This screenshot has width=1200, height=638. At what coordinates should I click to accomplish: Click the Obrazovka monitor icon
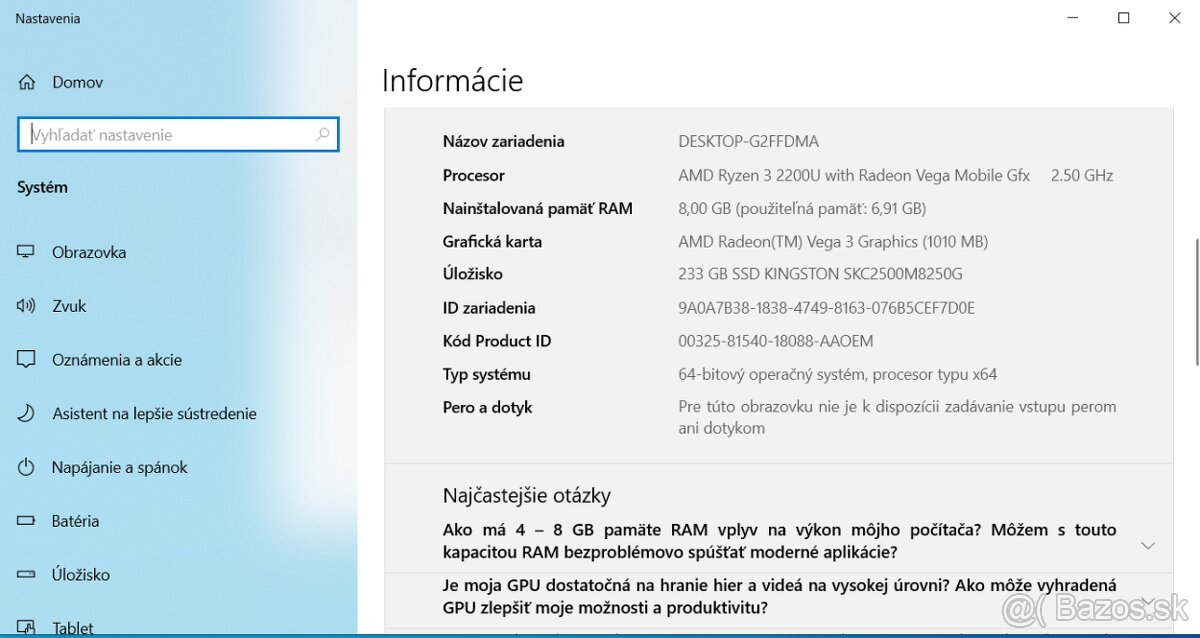27,252
